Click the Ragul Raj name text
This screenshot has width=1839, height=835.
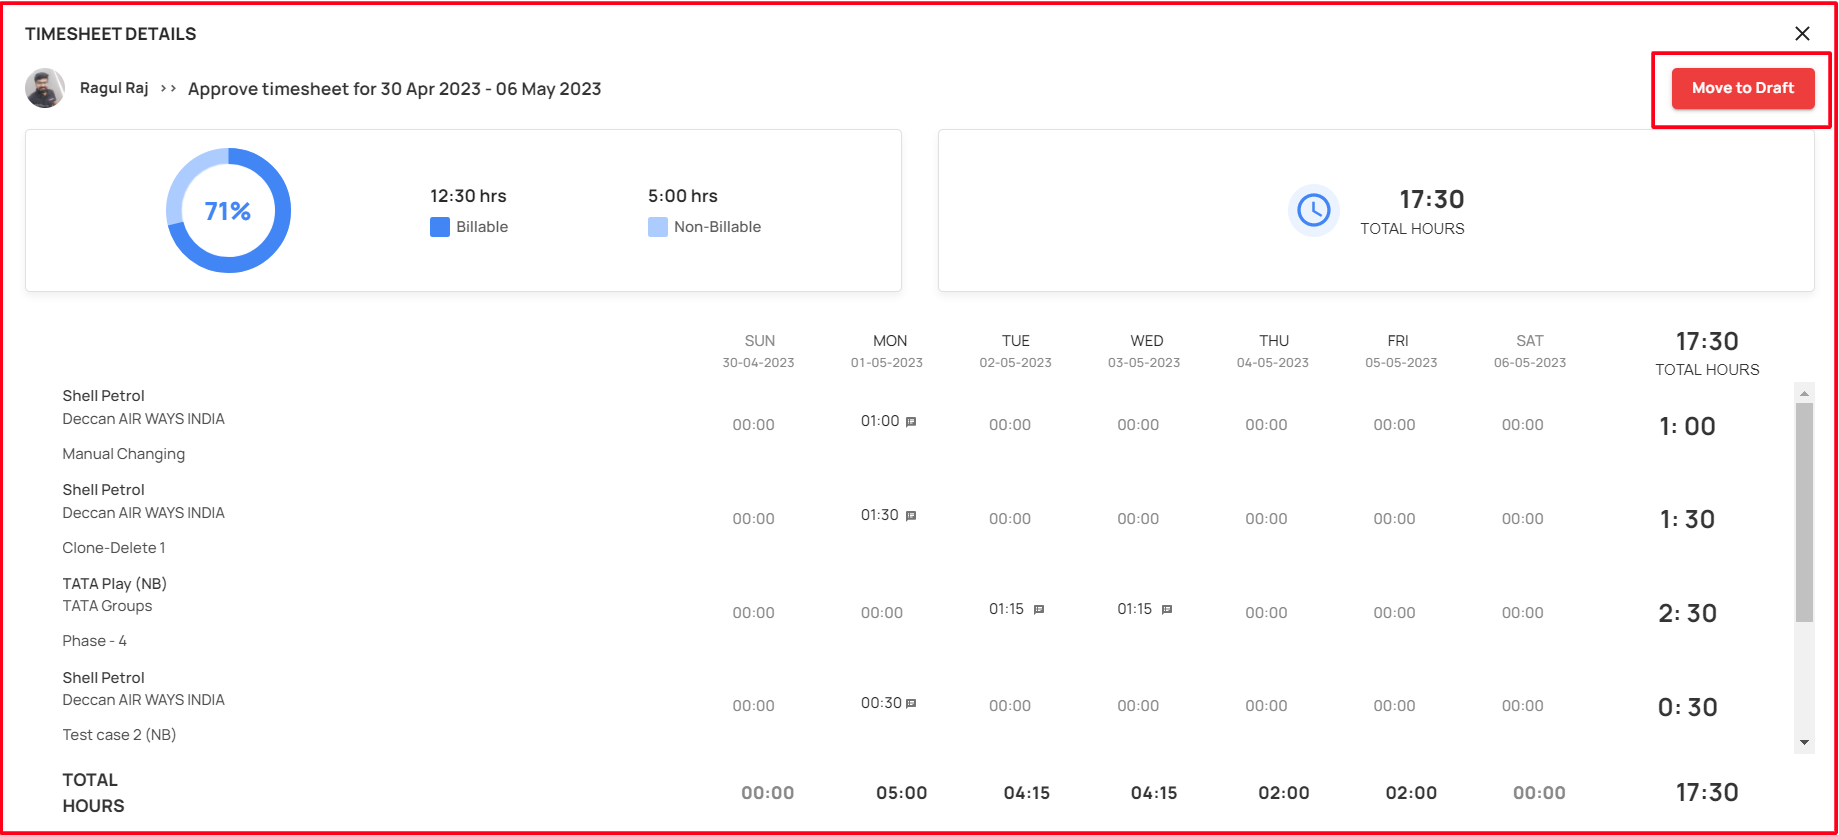[x=114, y=88]
